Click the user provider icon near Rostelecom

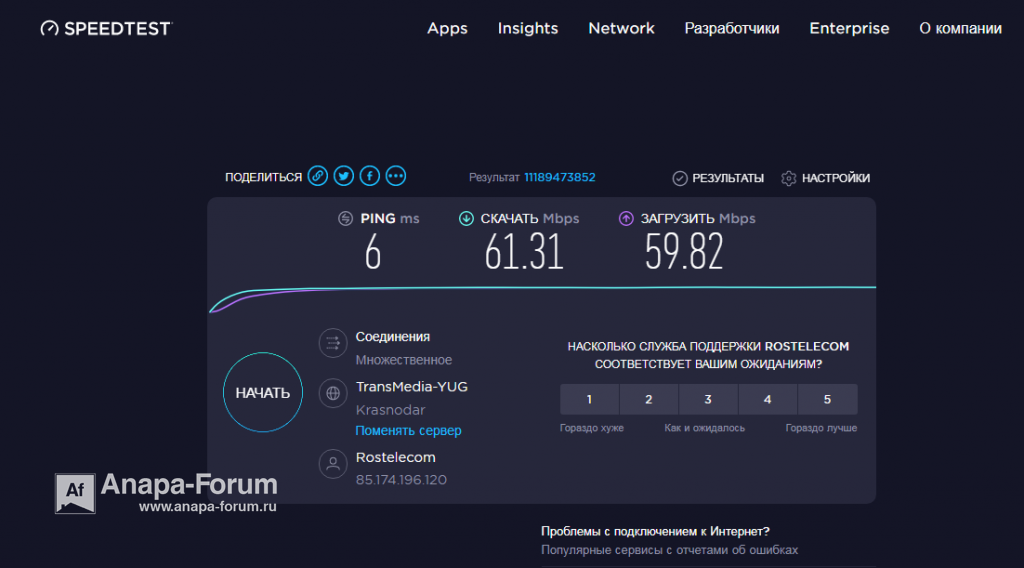coord(333,464)
